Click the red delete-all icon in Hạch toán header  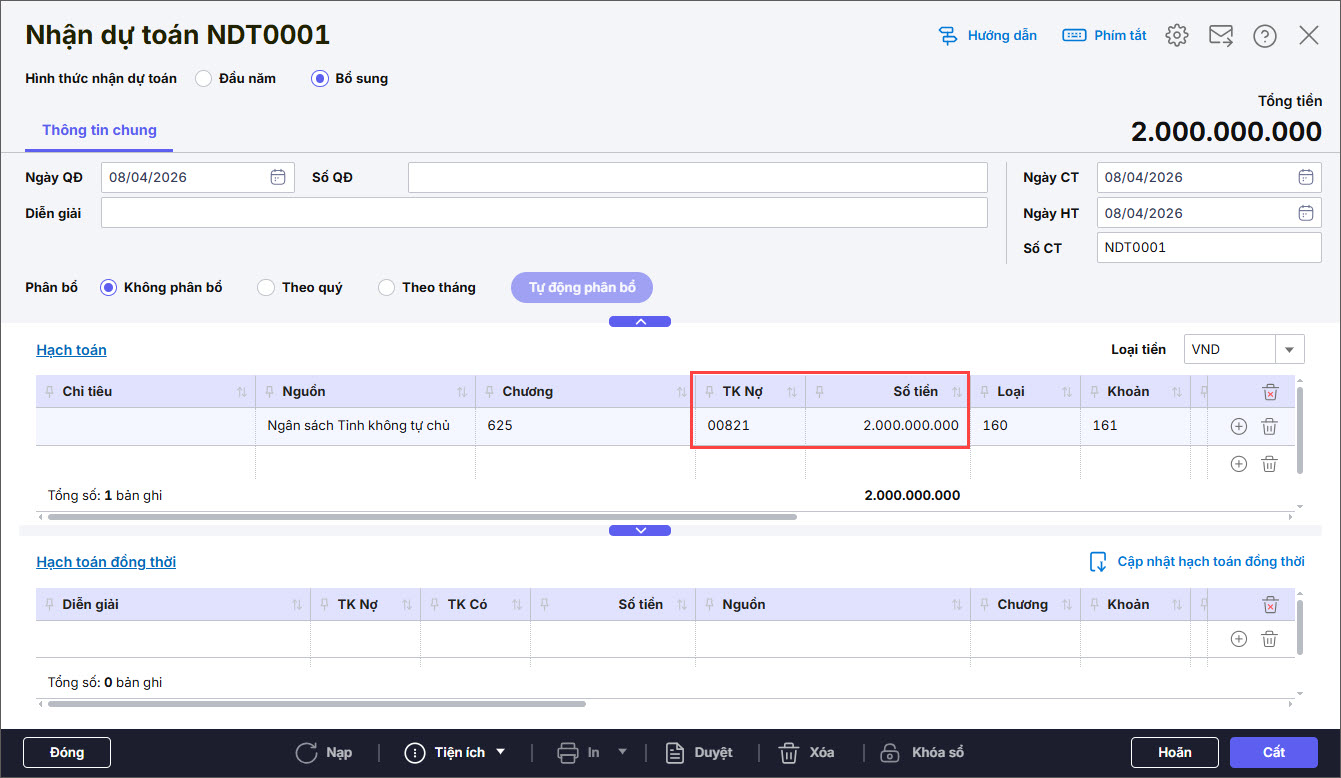click(1270, 392)
